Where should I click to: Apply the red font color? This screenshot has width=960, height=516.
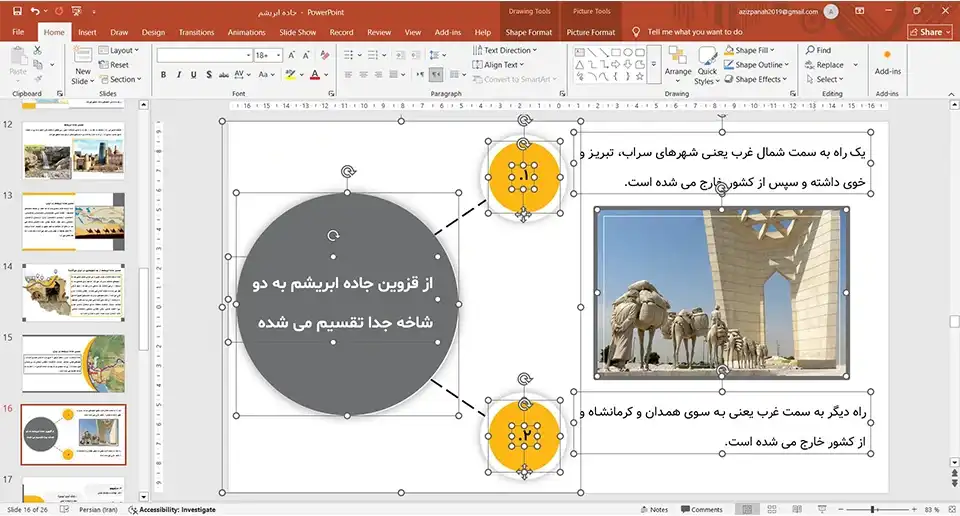click(315, 75)
